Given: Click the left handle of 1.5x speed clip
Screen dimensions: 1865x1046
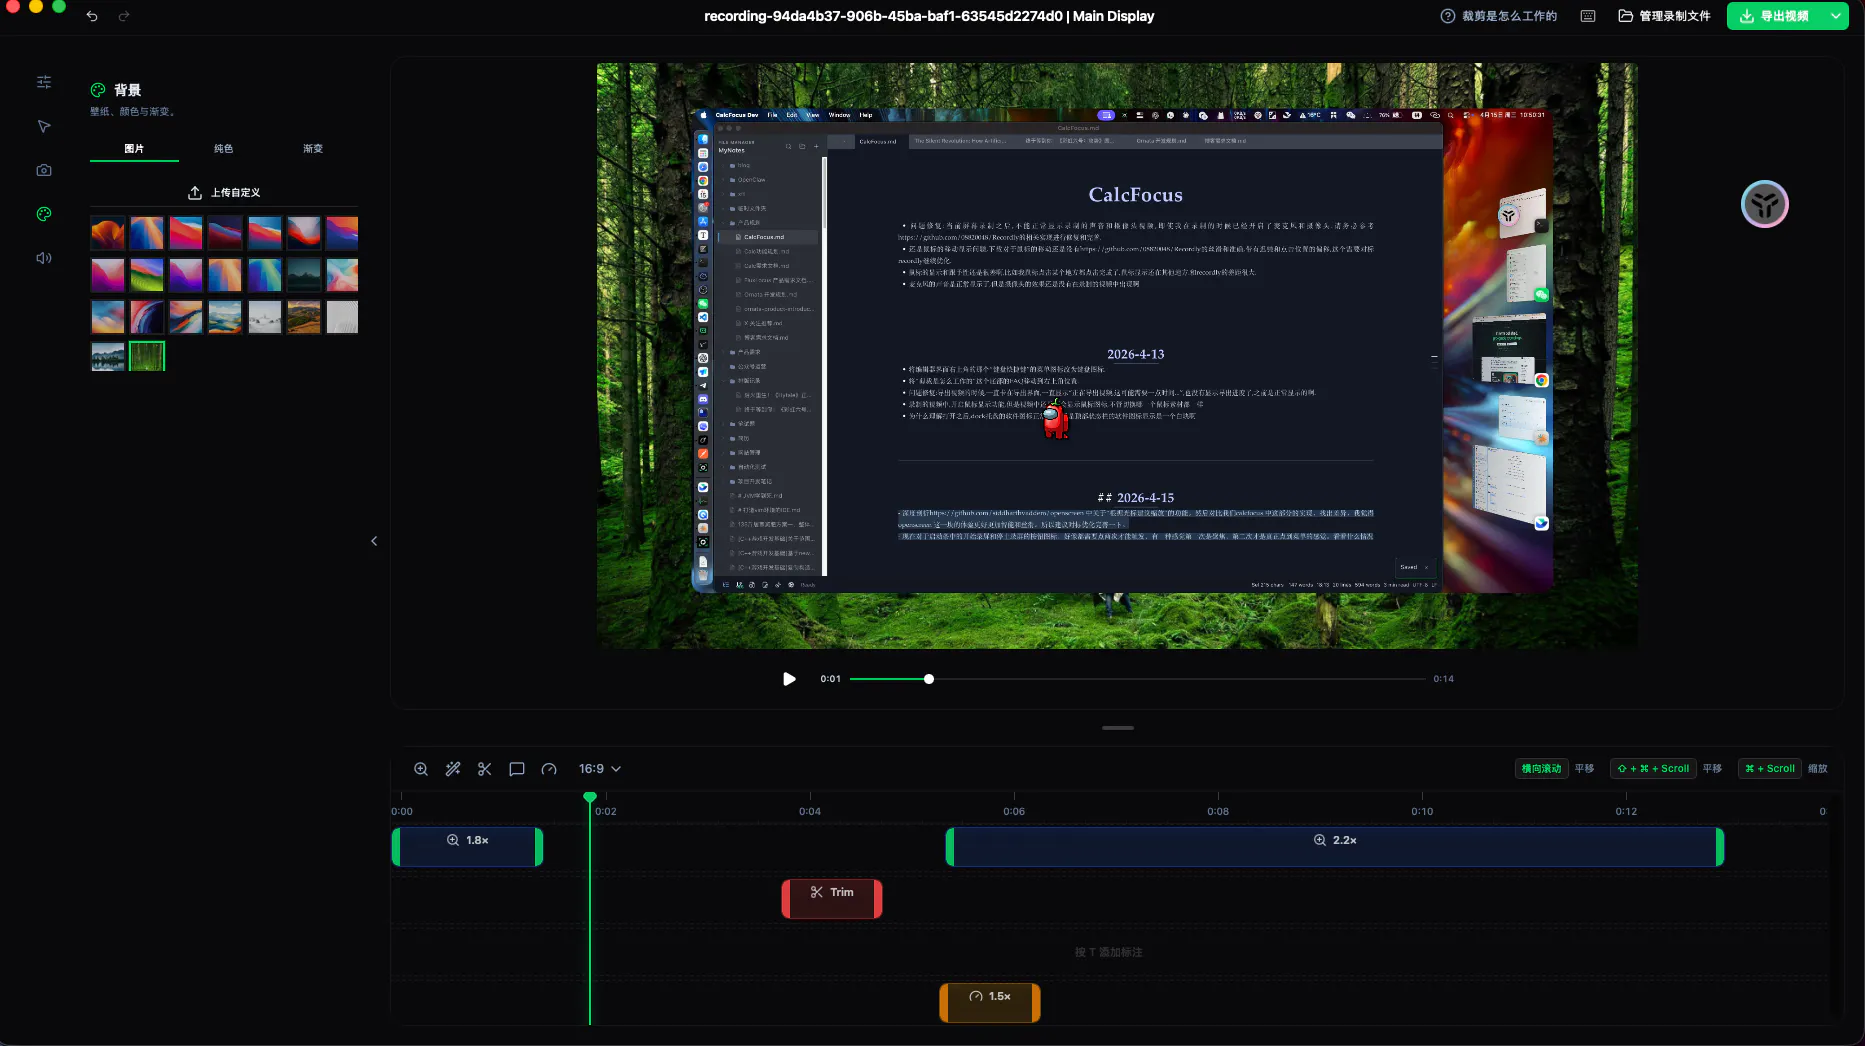Looking at the screenshot, I should coord(944,1003).
